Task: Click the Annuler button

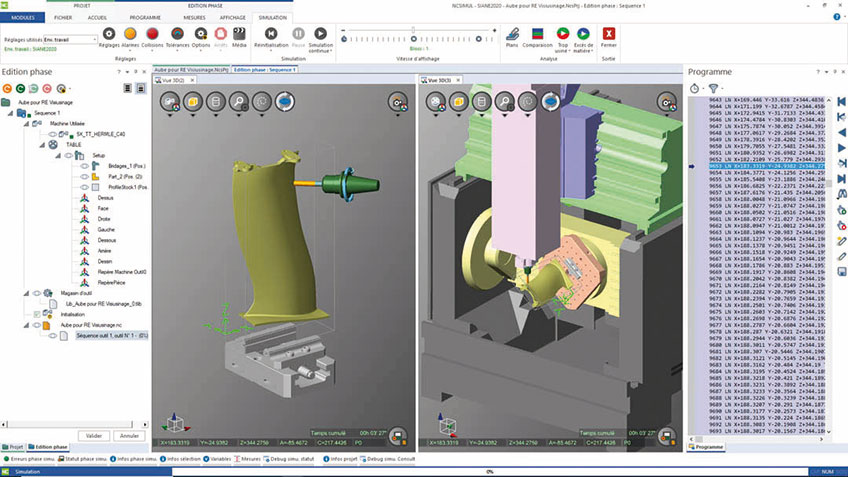Action: click(x=129, y=436)
